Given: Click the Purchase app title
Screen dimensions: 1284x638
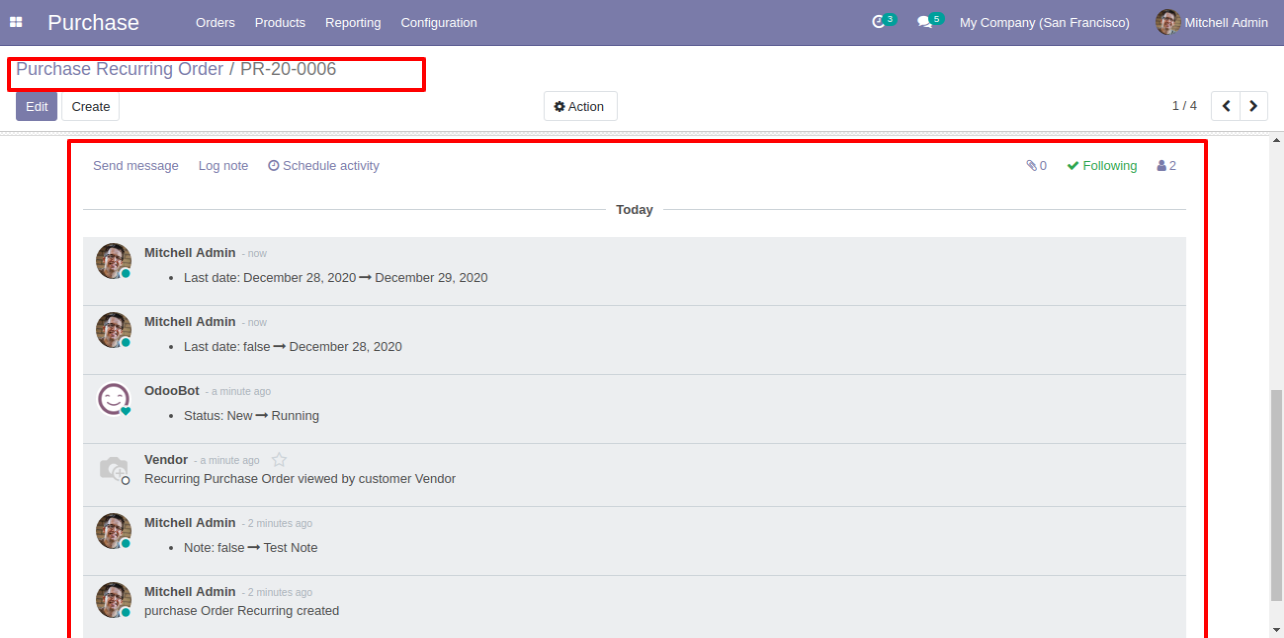Looking at the screenshot, I should pyautogui.click(x=93, y=22).
